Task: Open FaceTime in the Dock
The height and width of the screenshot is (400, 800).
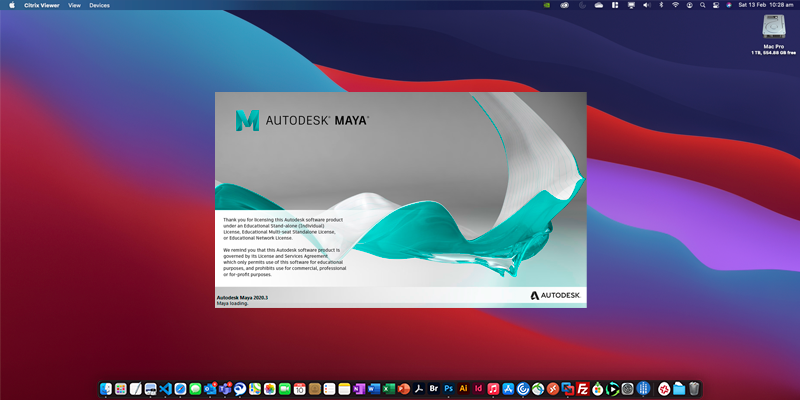Action: pos(285,389)
